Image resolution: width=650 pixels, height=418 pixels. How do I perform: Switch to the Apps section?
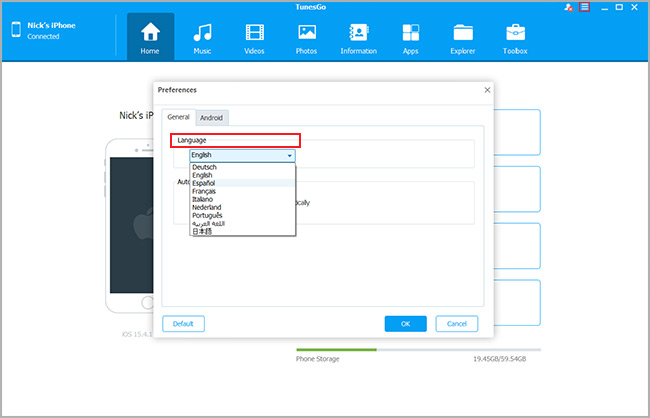[x=410, y=37]
